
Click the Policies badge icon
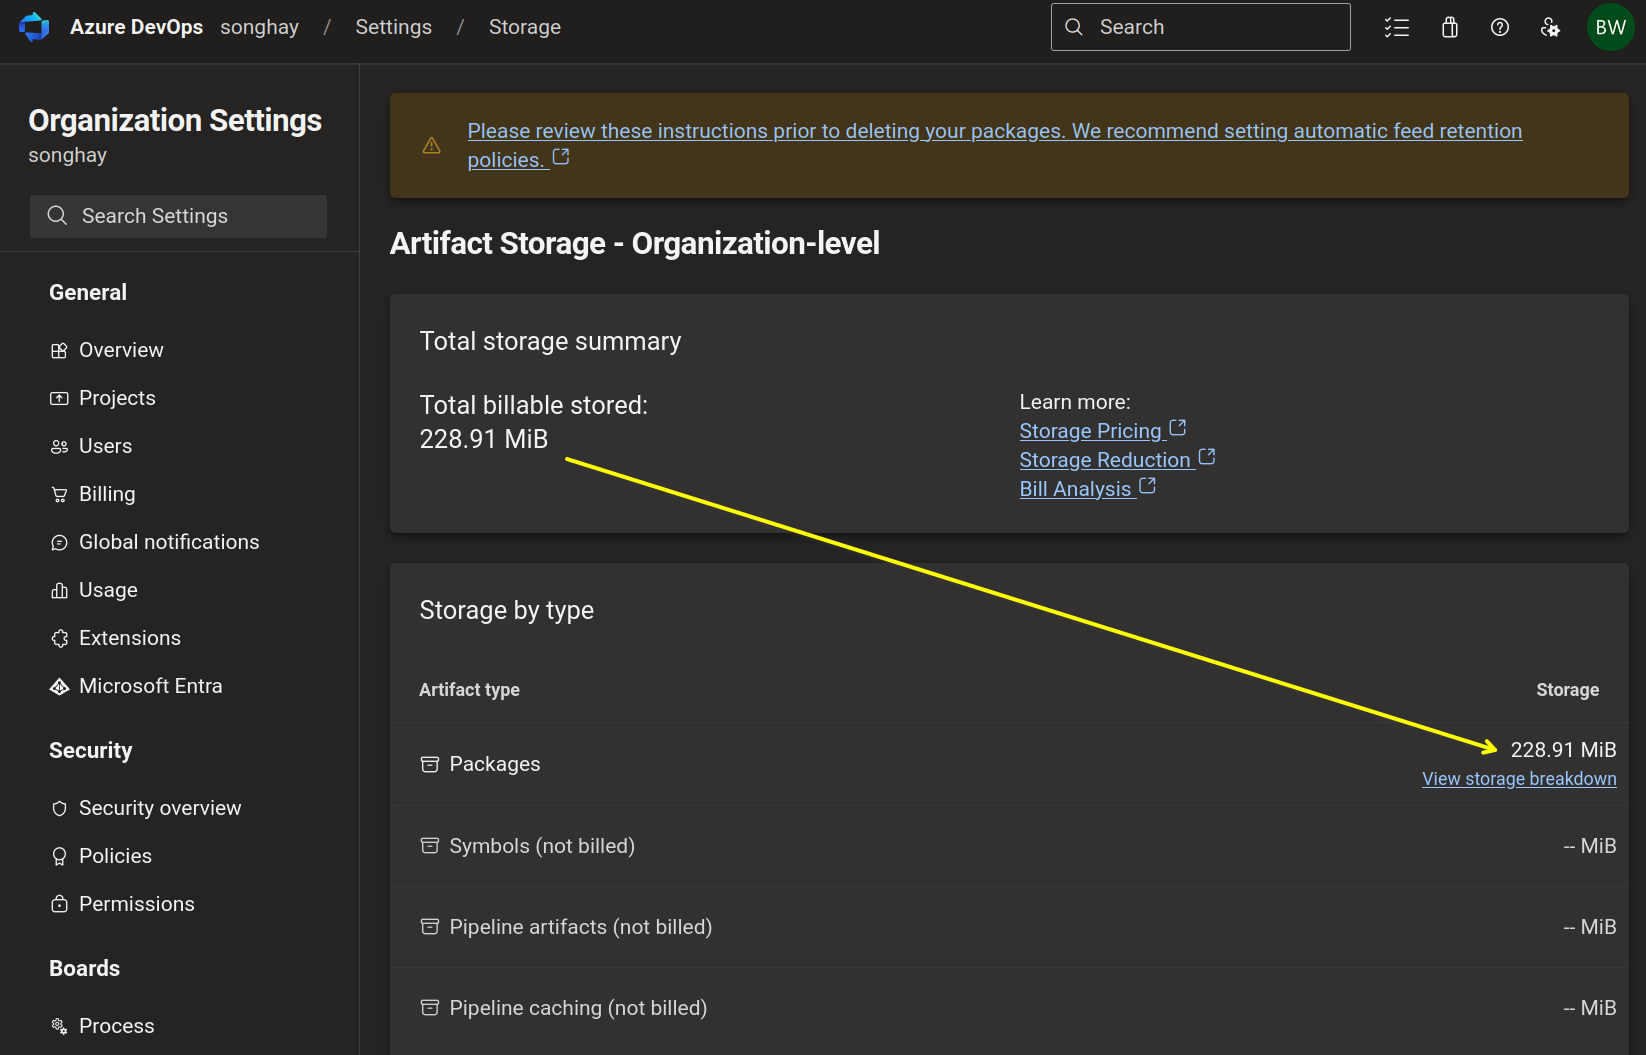pyautogui.click(x=59, y=857)
